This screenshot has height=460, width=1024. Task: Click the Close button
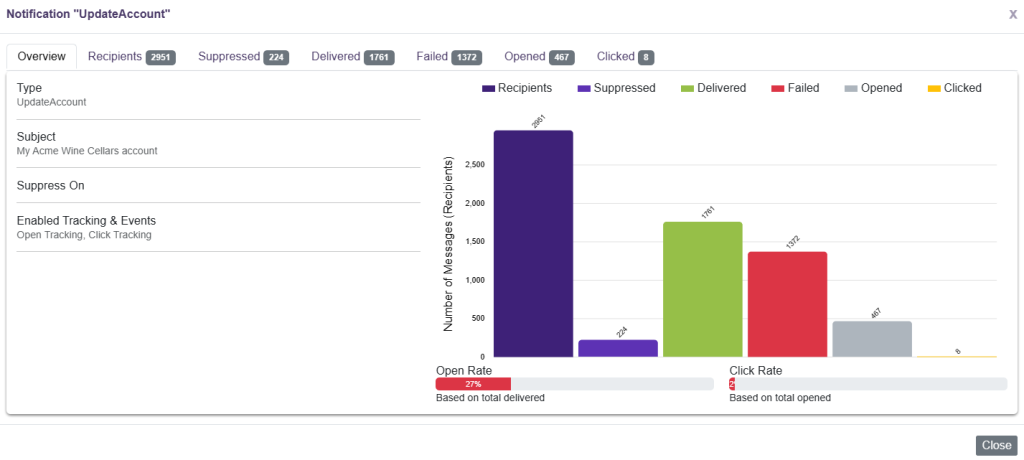[x=996, y=445]
